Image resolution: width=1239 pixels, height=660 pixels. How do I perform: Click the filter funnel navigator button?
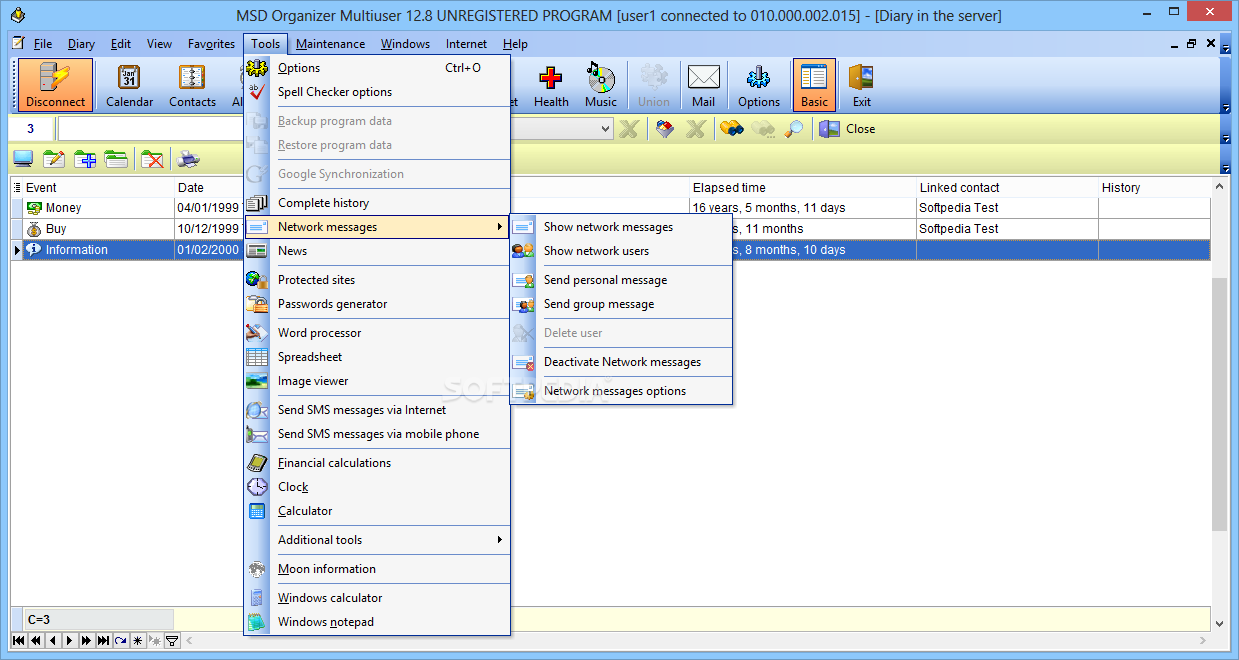click(172, 640)
